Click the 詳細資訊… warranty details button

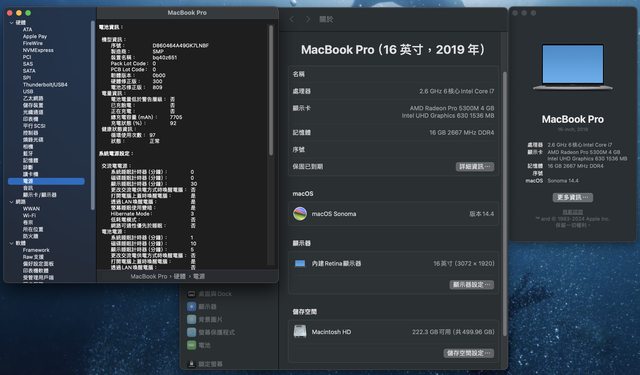(x=475, y=166)
